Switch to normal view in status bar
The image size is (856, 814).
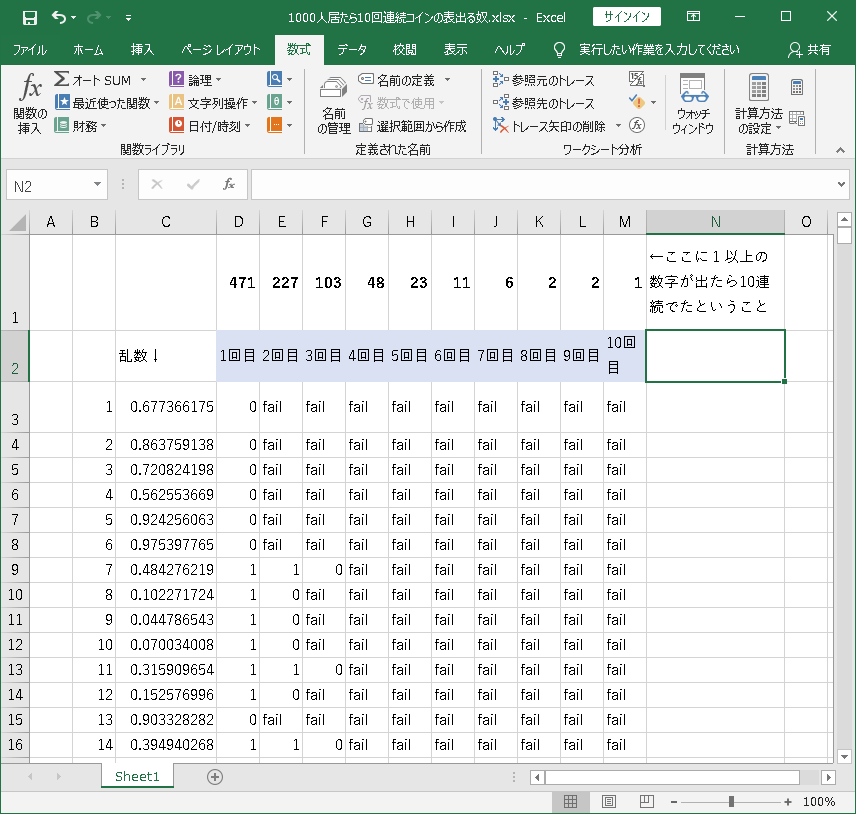(570, 801)
